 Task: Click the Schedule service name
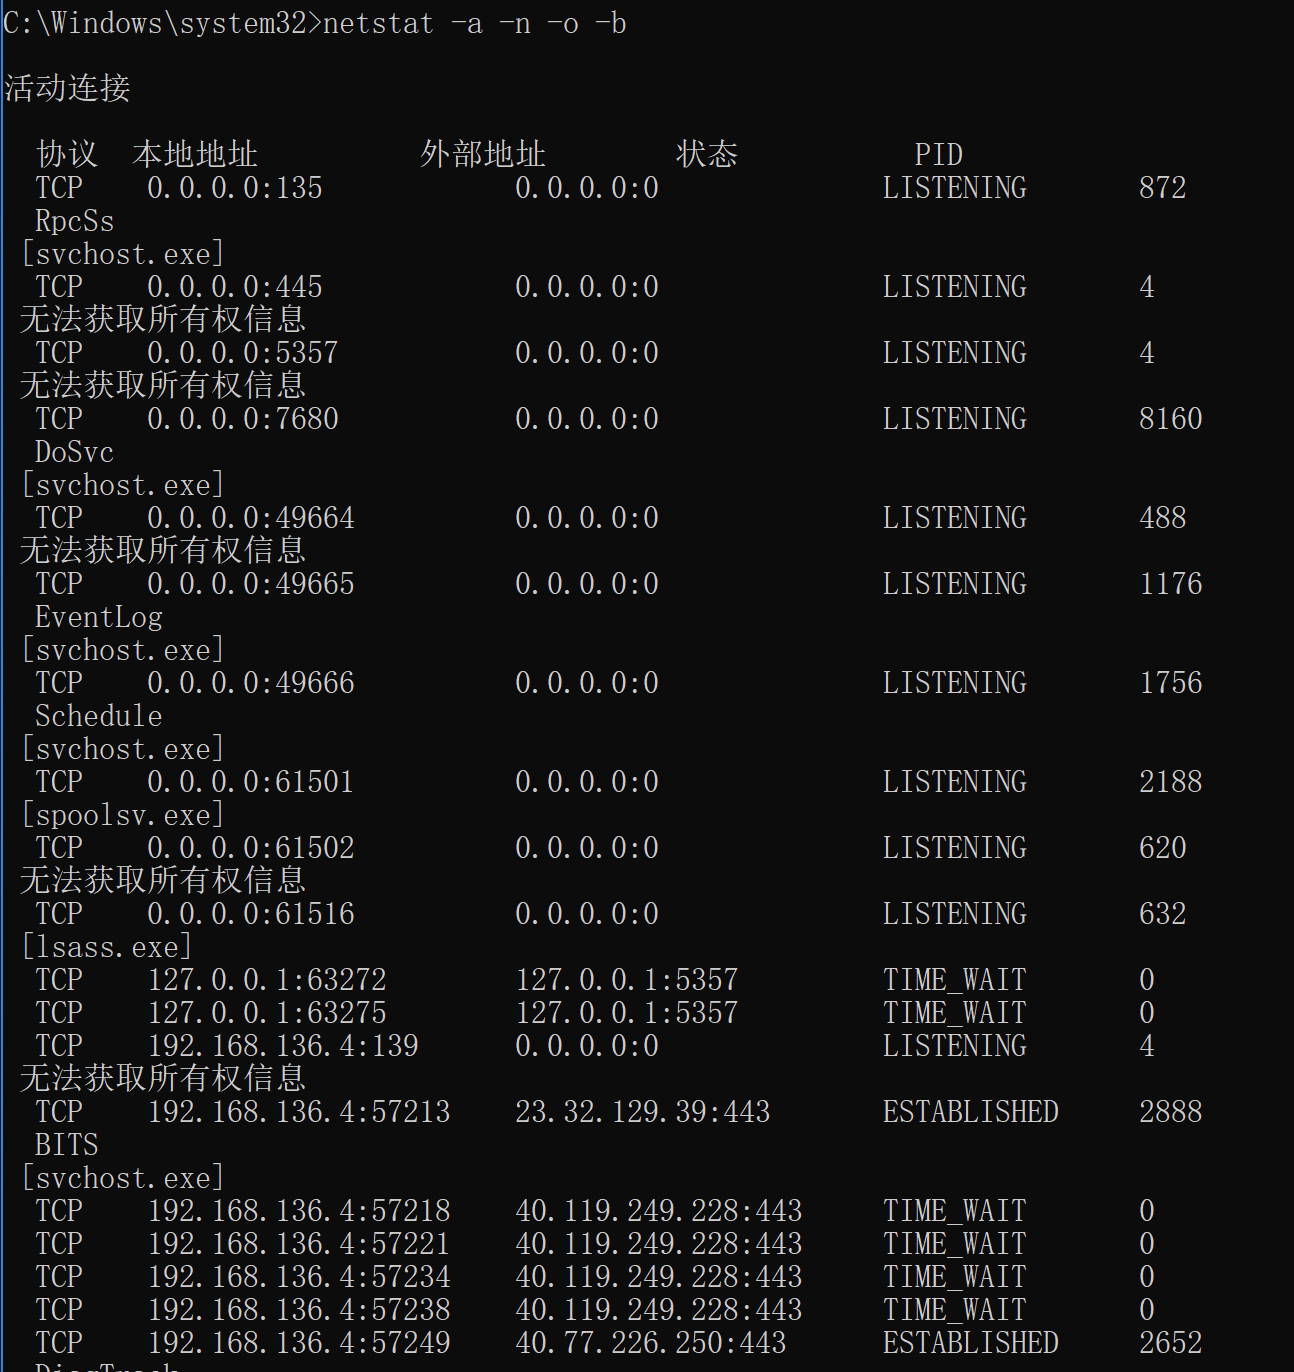(x=98, y=716)
